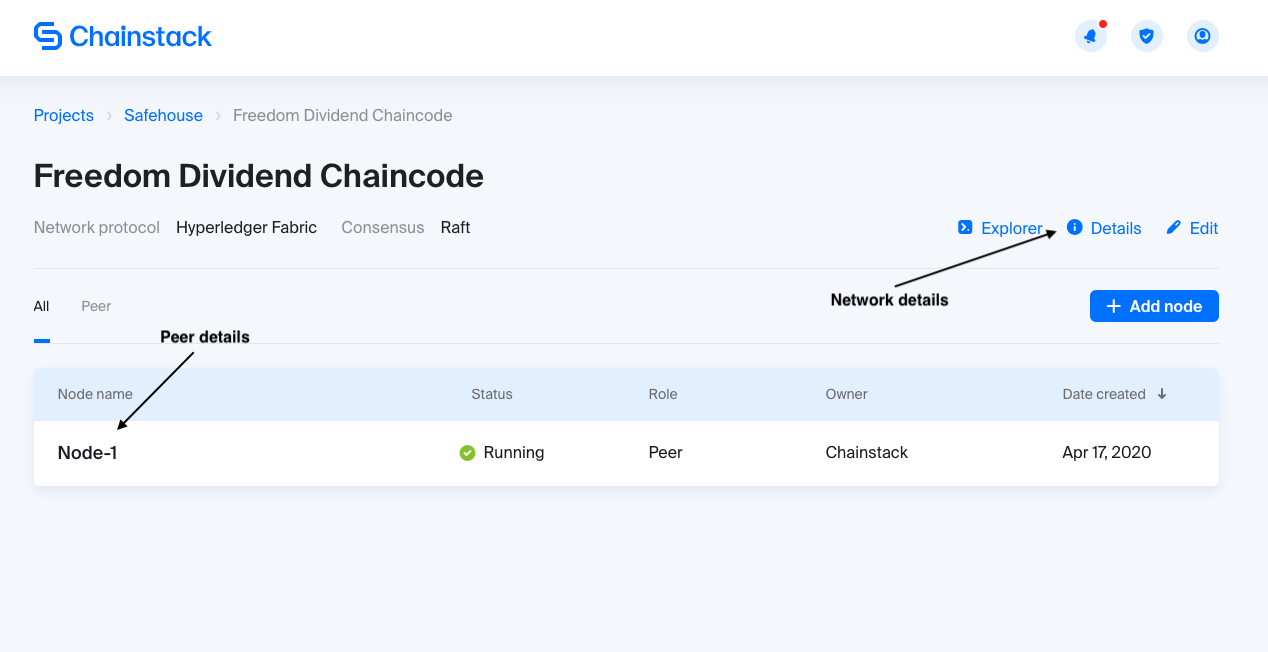
Task: Click the Details info icon
Action: tap(1075, 227)
